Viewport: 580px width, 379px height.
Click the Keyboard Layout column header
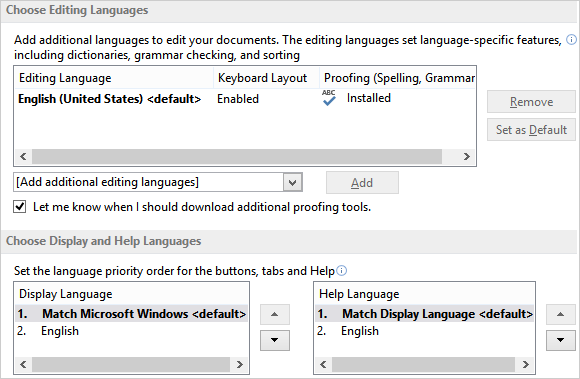pos(266,78)
